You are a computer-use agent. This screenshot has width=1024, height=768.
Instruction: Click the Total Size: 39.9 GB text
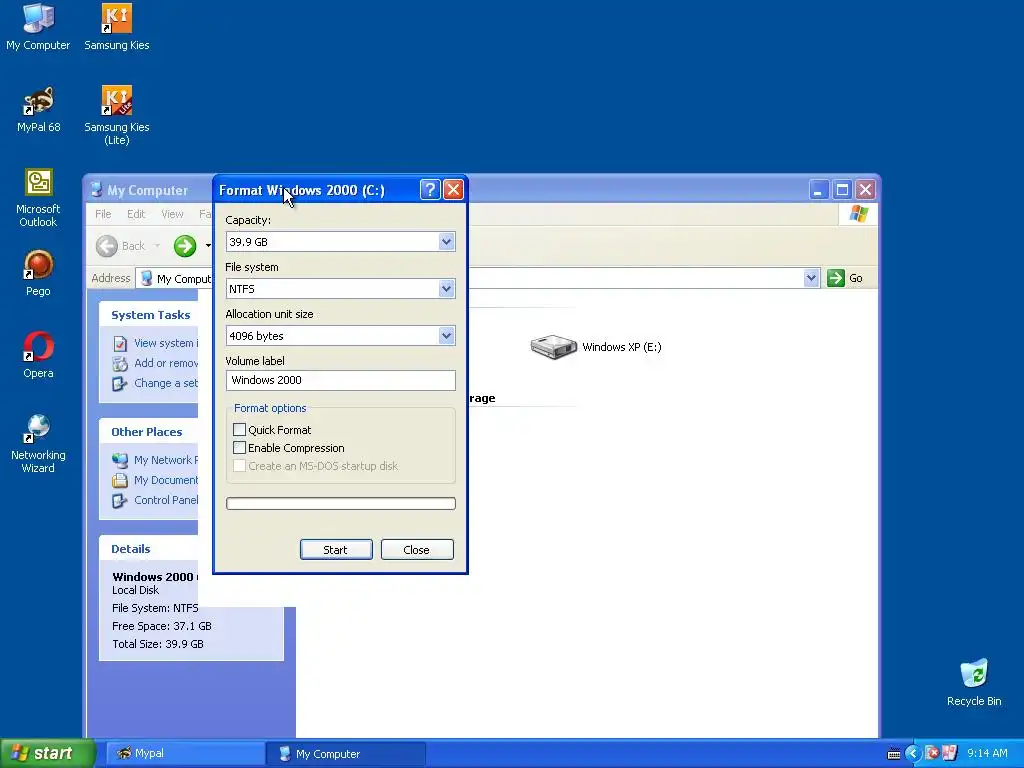(x=158, y=645)
